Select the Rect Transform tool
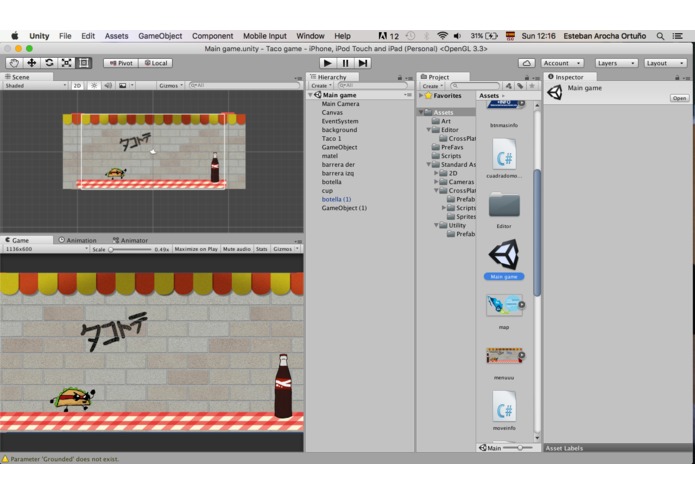 pos(83,63)
